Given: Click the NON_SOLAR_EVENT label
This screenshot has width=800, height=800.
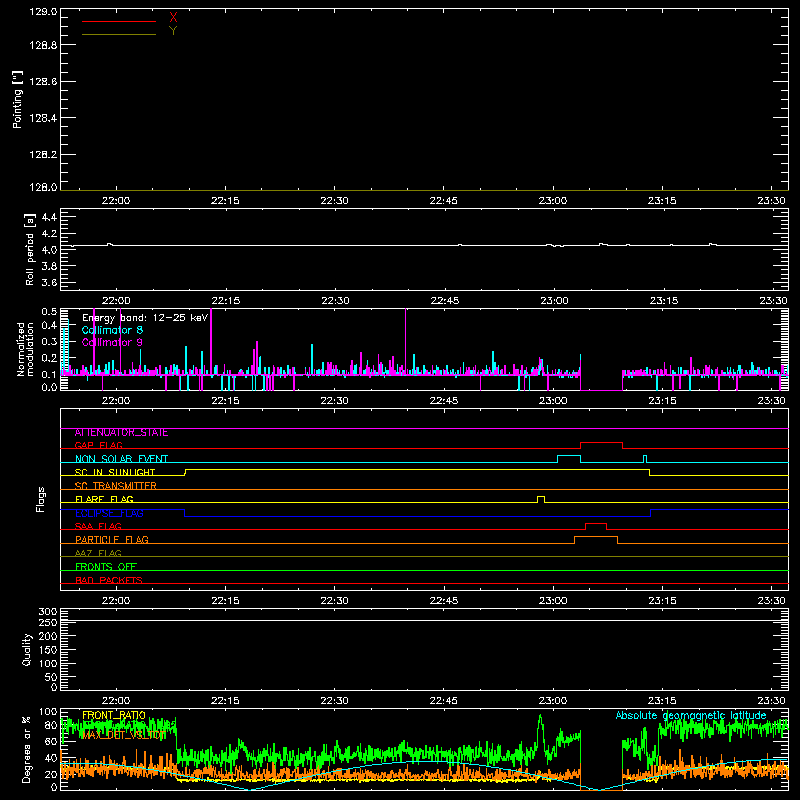Looking at the screenshot, I should [x=121, y=459].
